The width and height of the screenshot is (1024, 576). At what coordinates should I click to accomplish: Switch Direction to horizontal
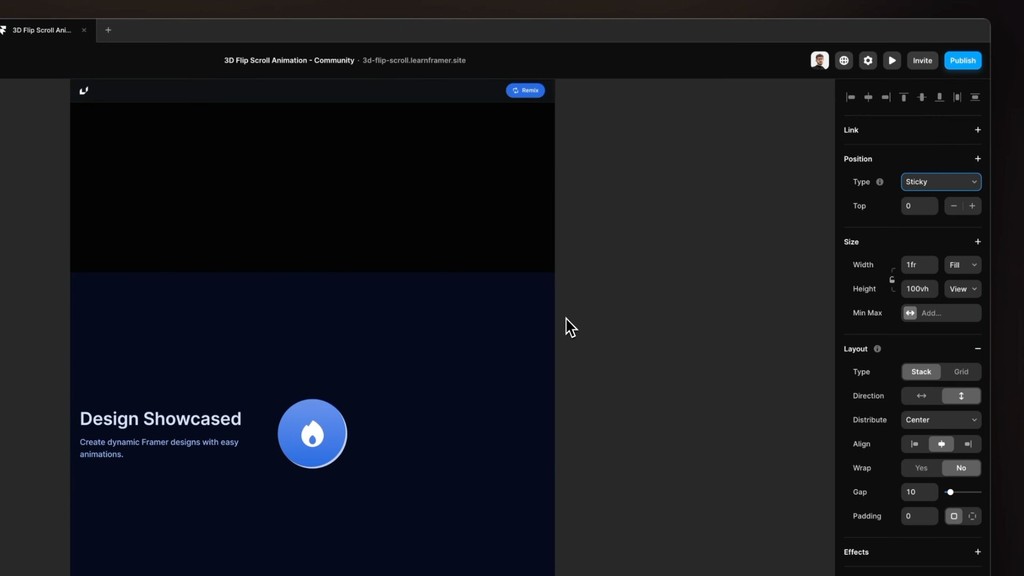click(920, 395)
